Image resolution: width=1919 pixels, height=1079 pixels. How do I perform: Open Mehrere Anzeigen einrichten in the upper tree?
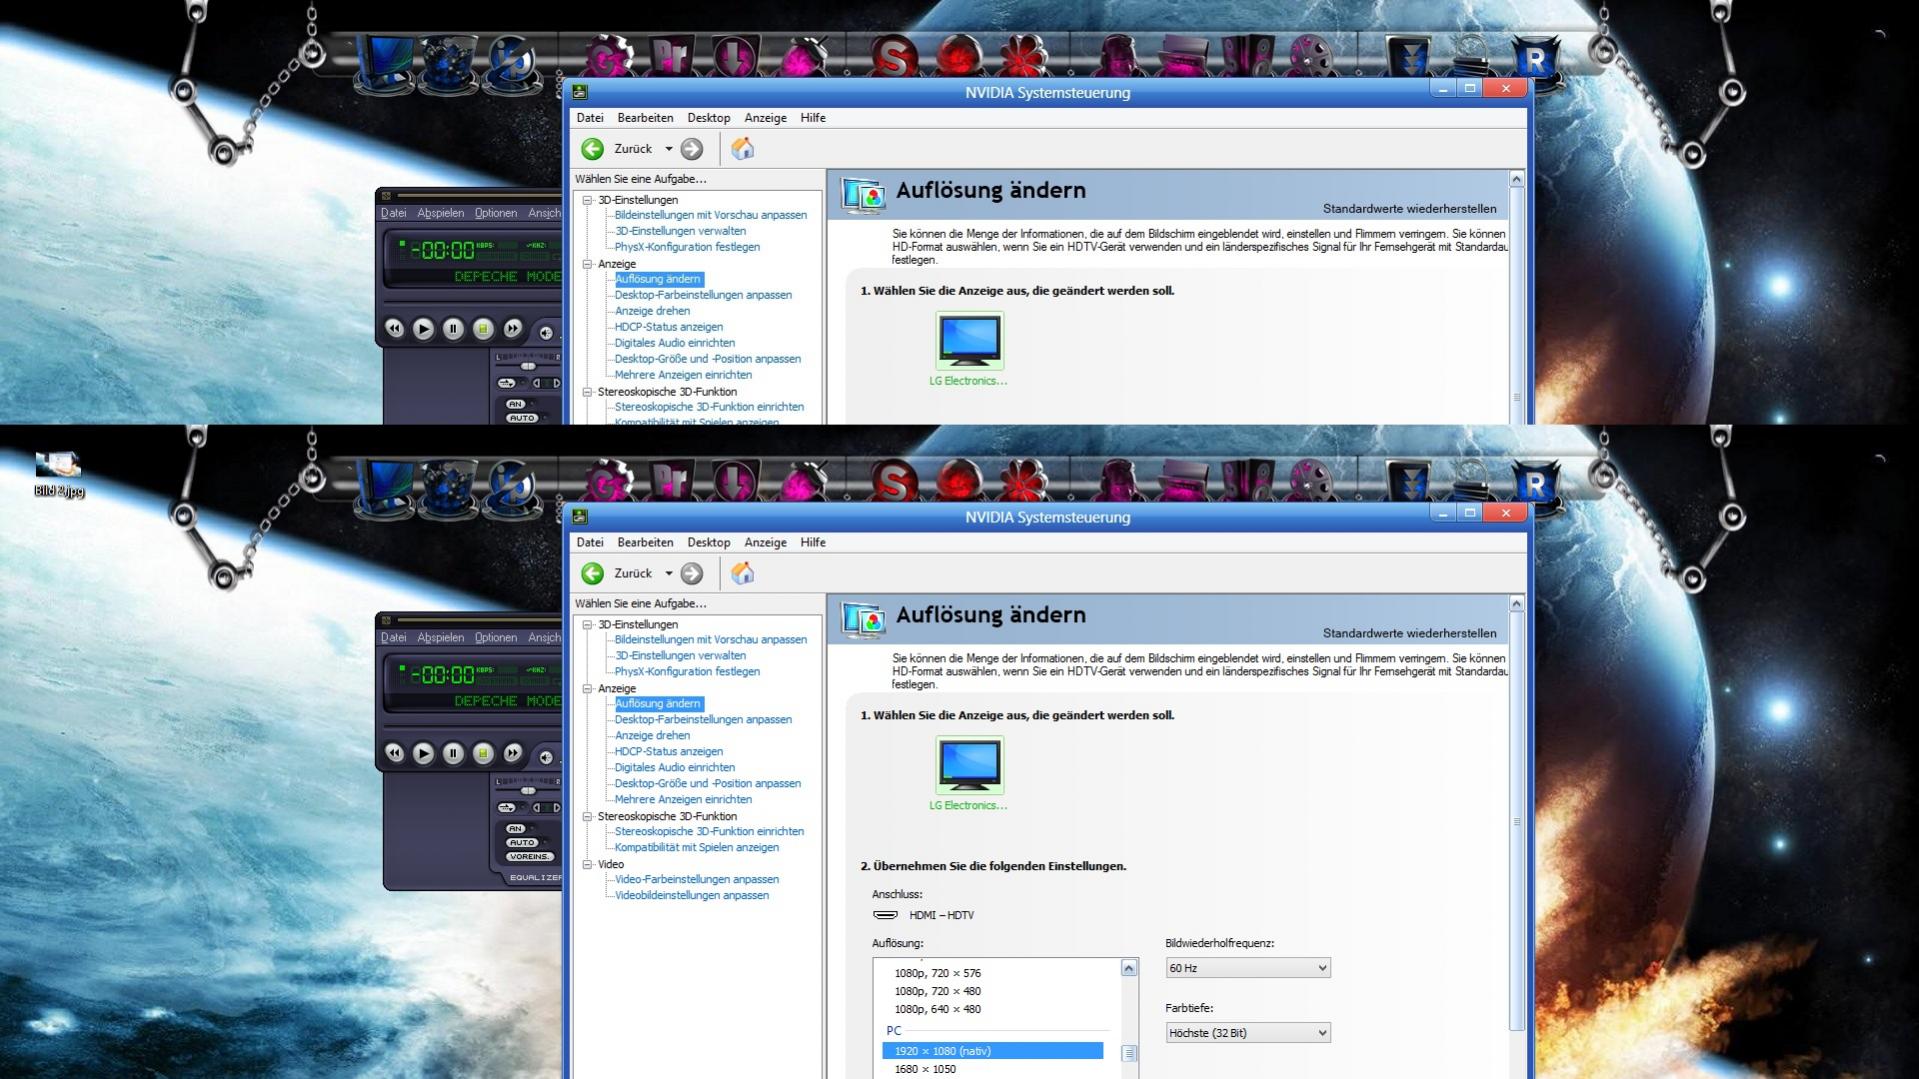click(x=683, y=375)
